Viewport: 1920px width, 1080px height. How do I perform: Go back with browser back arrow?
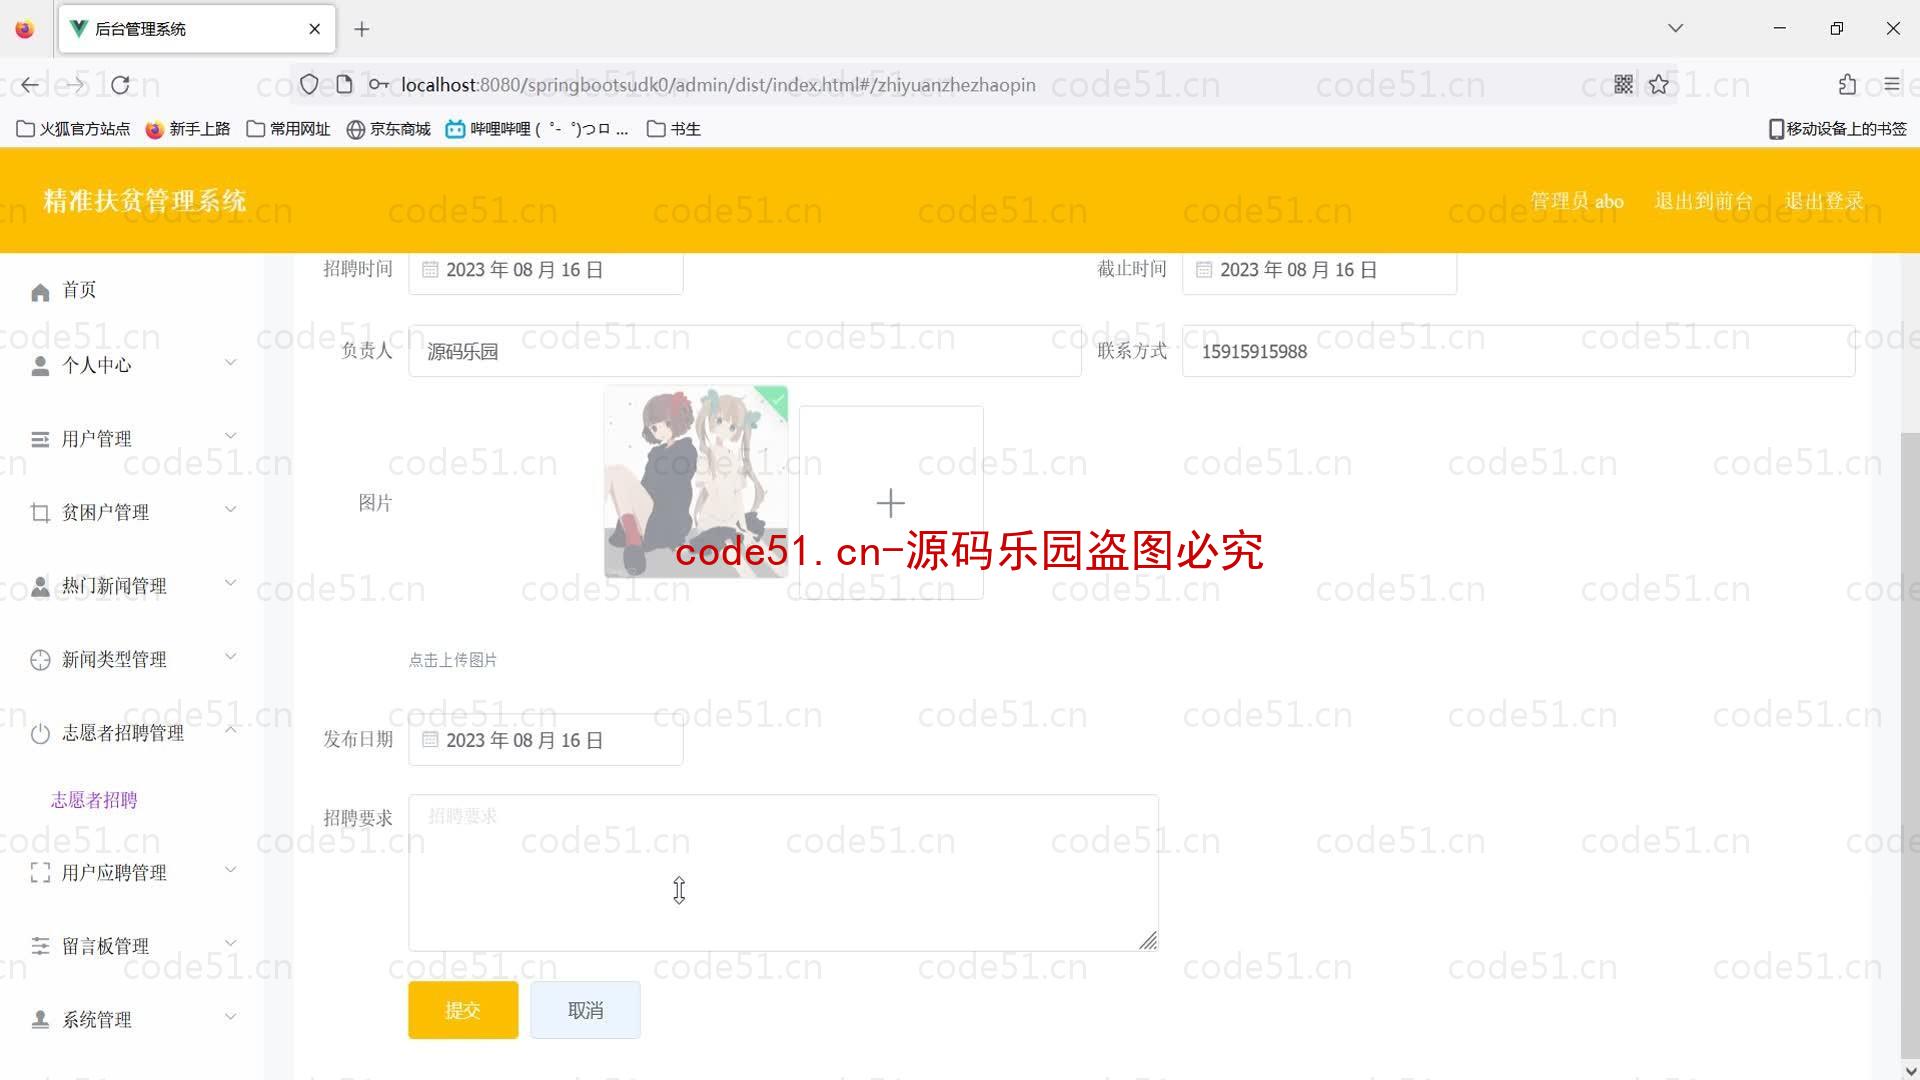30,85
